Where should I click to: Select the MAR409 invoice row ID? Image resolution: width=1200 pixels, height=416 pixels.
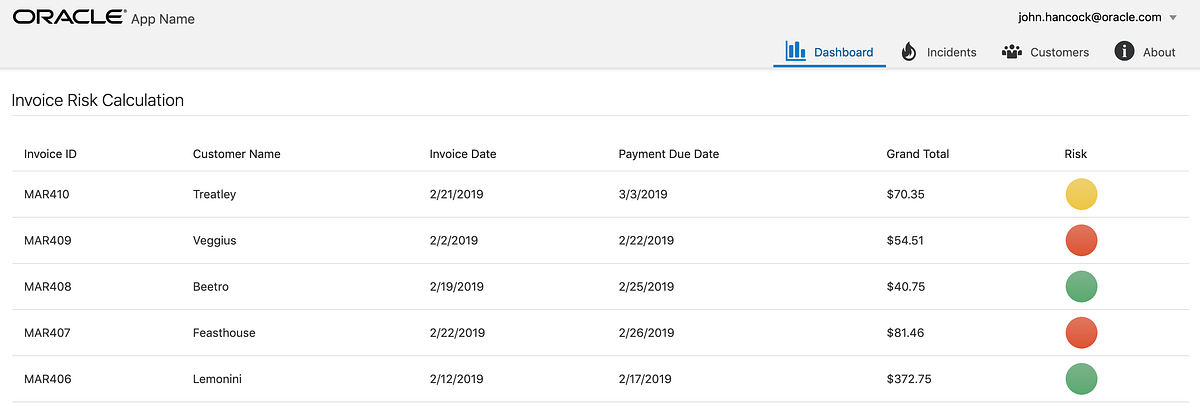click(x=47, y=241)
